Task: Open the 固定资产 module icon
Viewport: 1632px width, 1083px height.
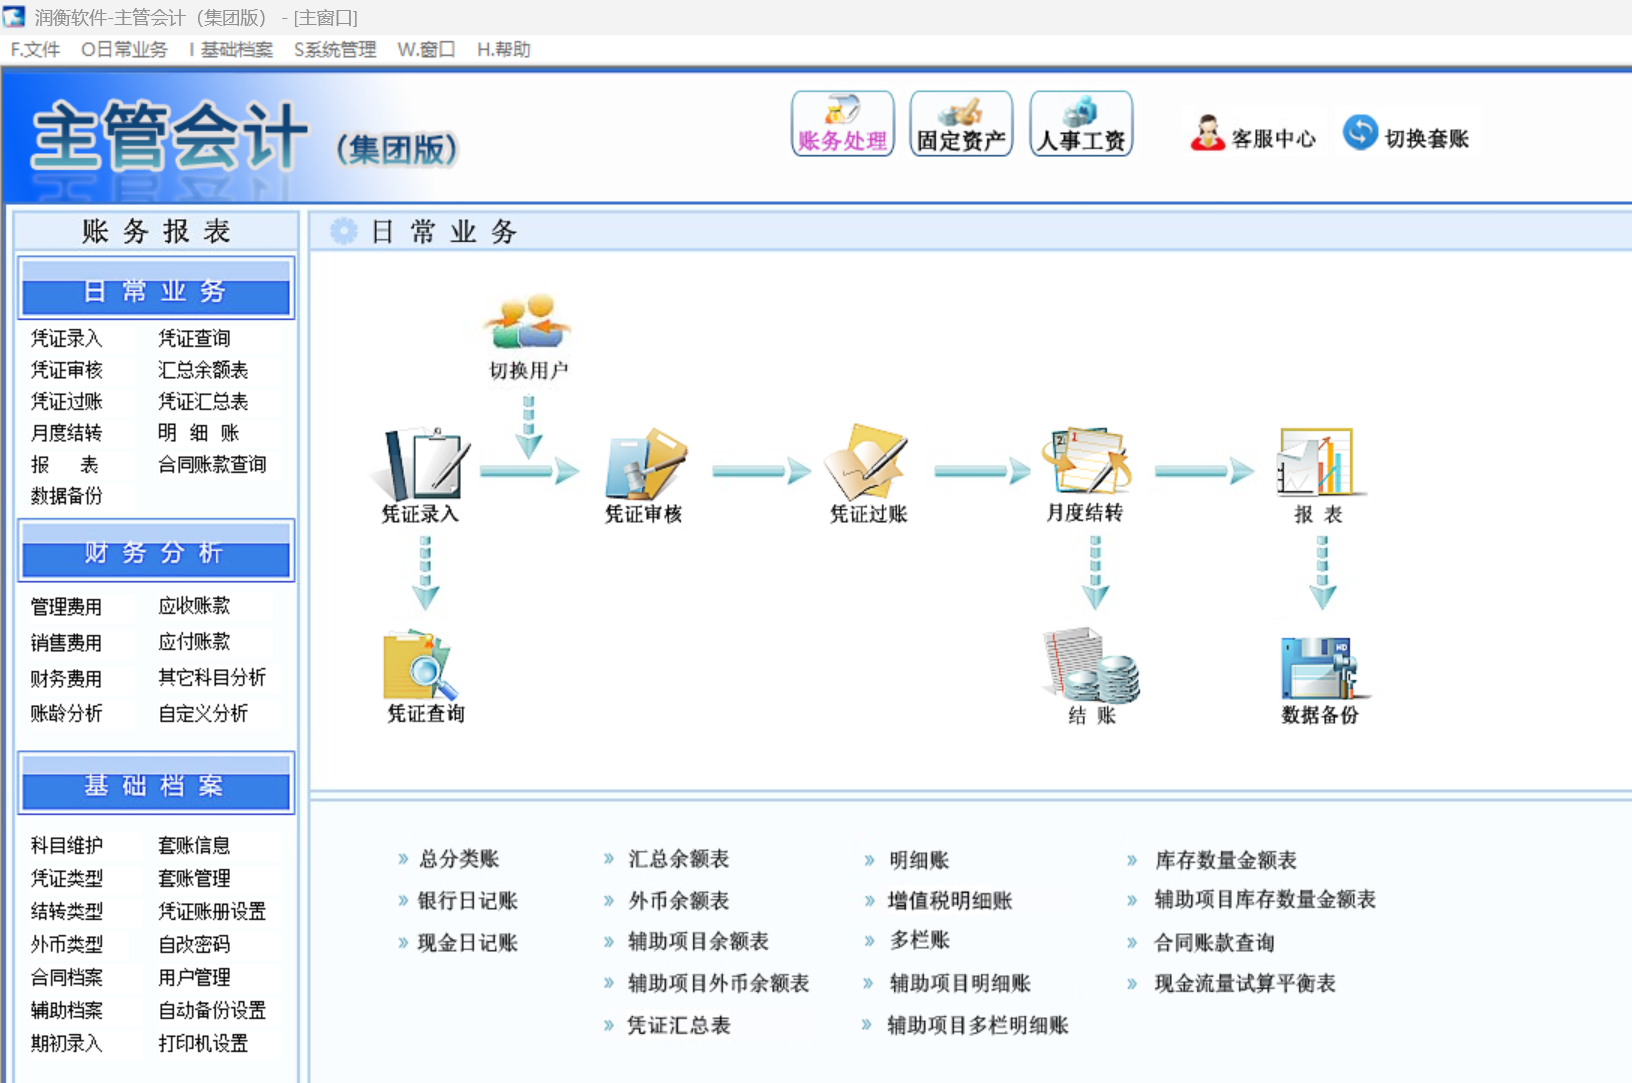Action: 961,123
